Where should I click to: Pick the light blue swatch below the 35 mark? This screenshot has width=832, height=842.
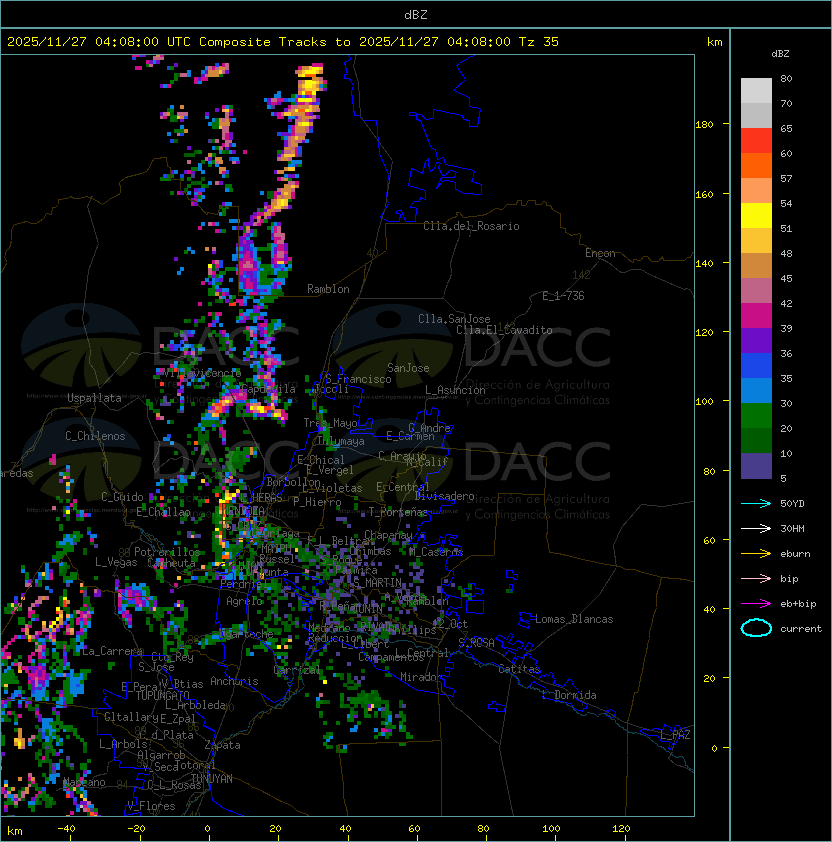click(x=756, y=390)
